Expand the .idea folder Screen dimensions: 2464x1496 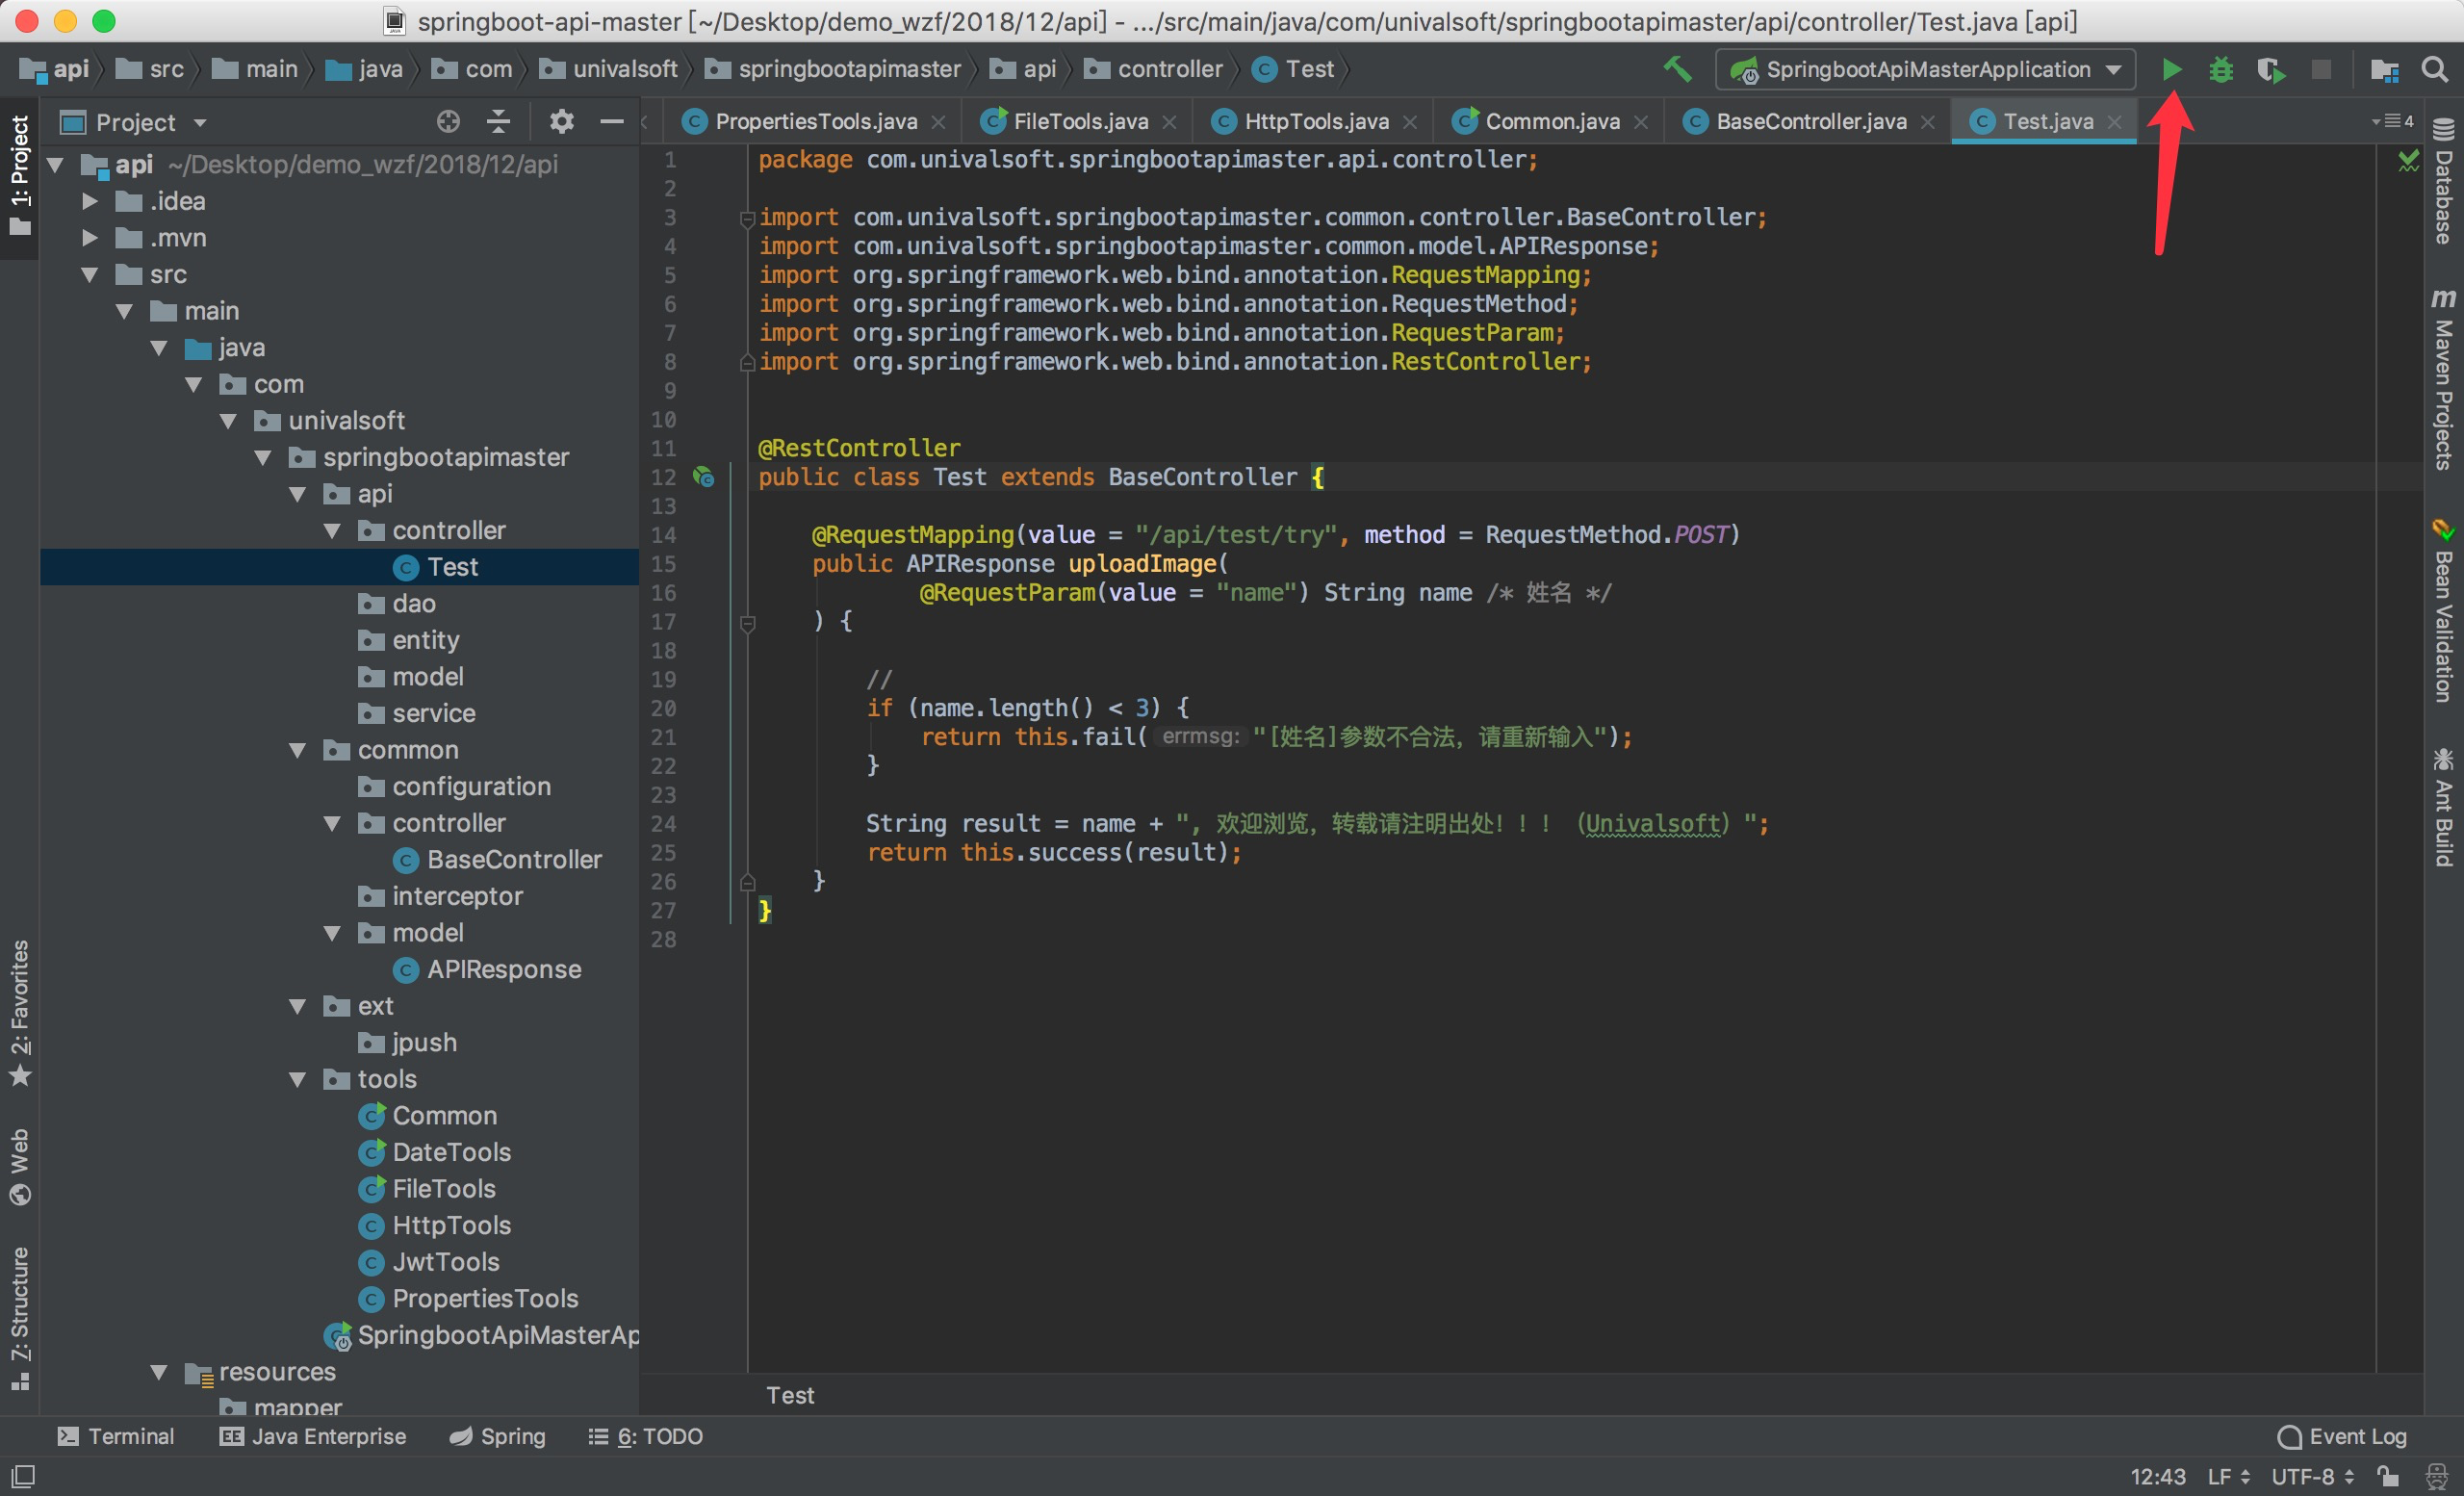click(x=90, y=201)
